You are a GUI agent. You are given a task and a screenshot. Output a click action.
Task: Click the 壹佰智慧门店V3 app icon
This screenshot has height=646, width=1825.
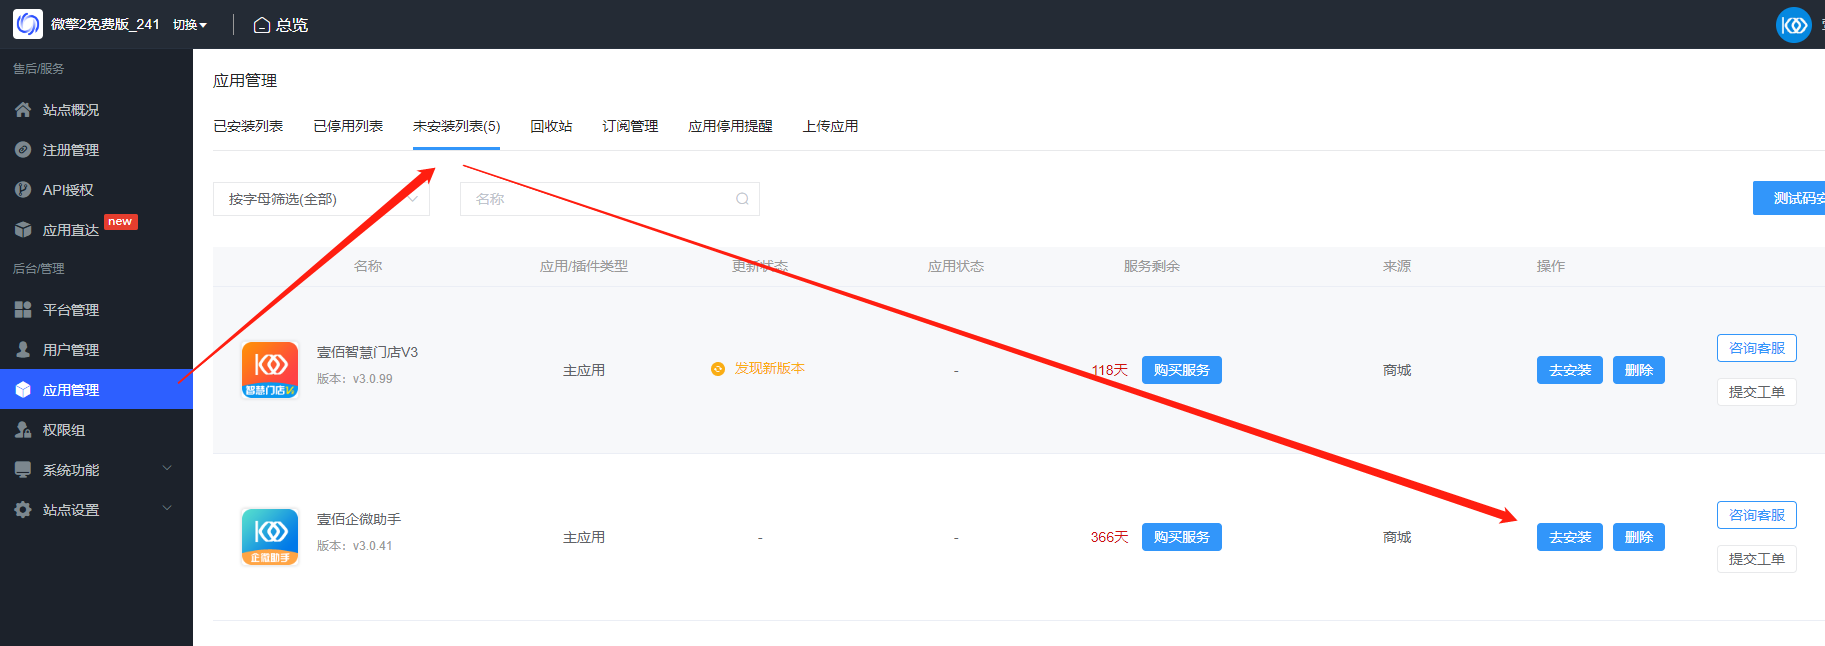(270, 370)
